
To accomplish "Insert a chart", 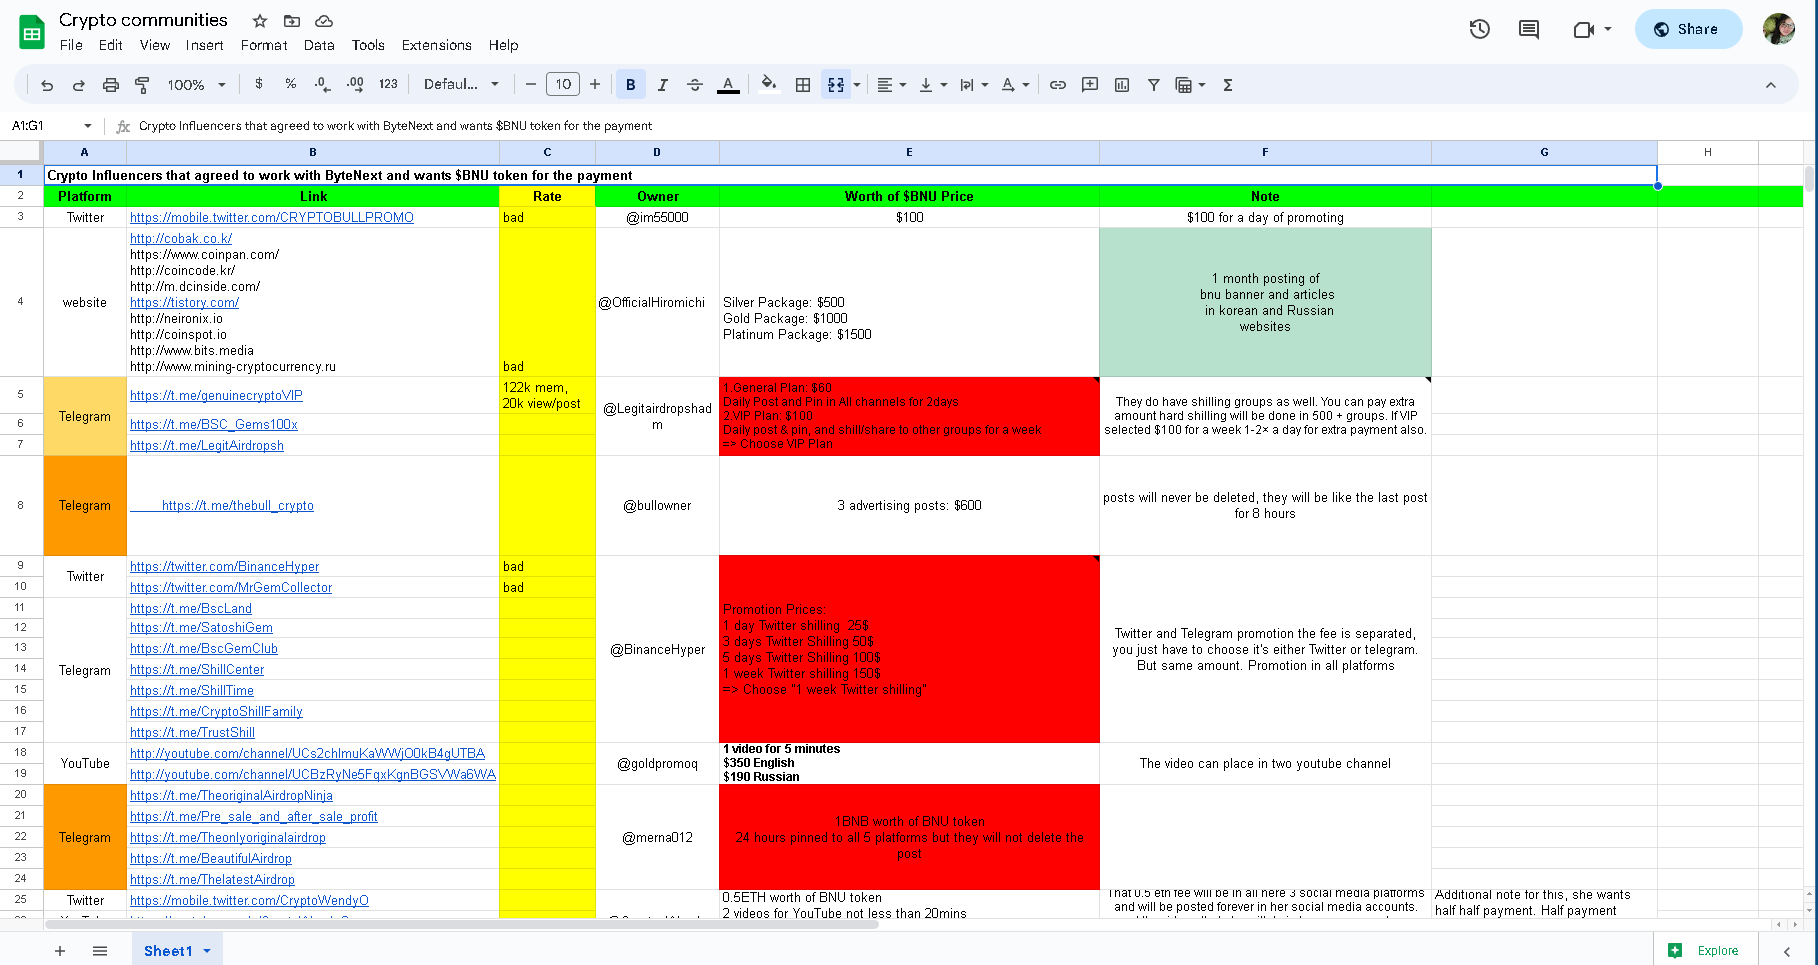I will [x=1122, y=85].
